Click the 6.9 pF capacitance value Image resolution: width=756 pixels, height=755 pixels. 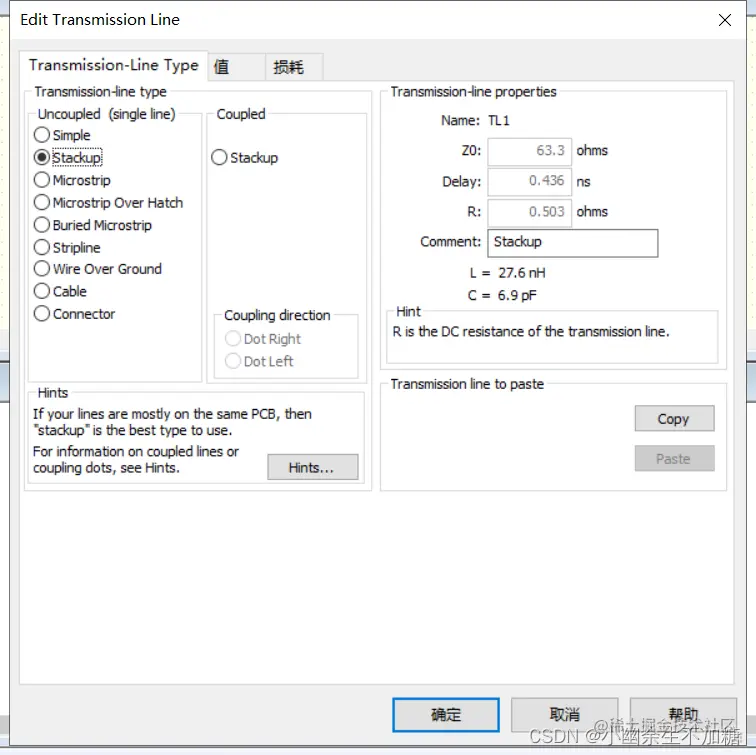coord(517,295)
